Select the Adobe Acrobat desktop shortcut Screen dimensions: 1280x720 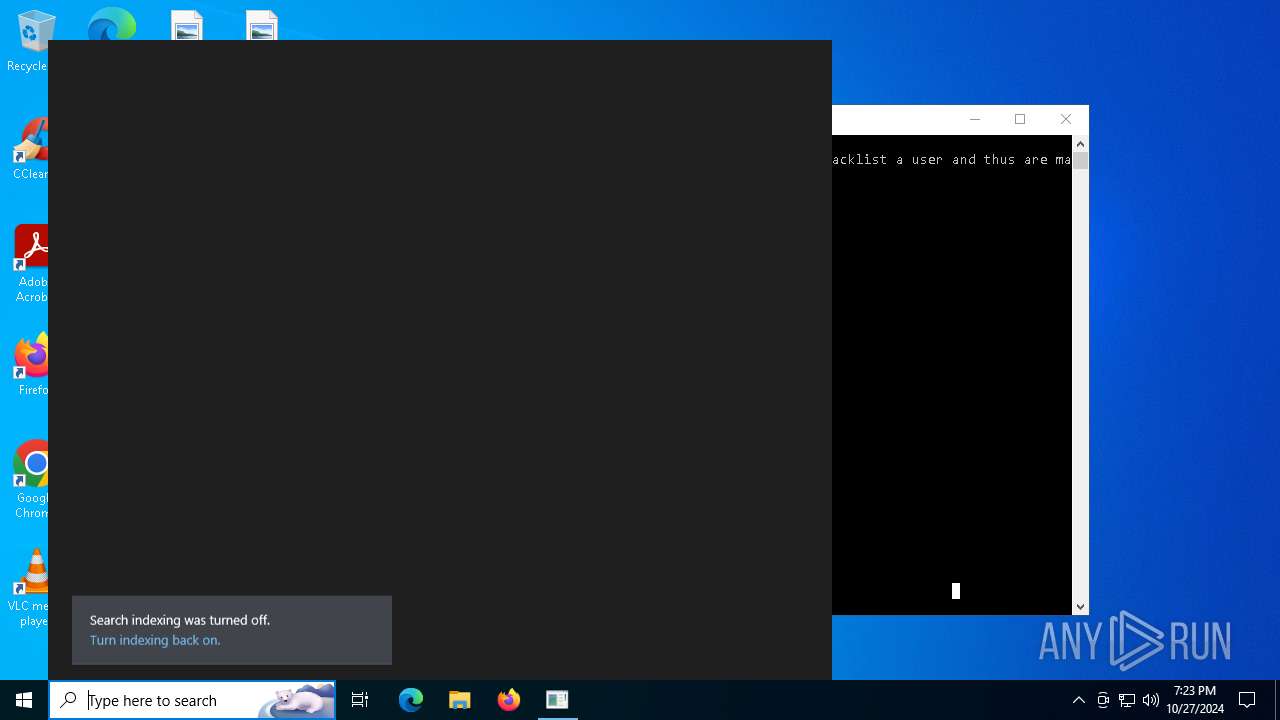click(32, 264)
